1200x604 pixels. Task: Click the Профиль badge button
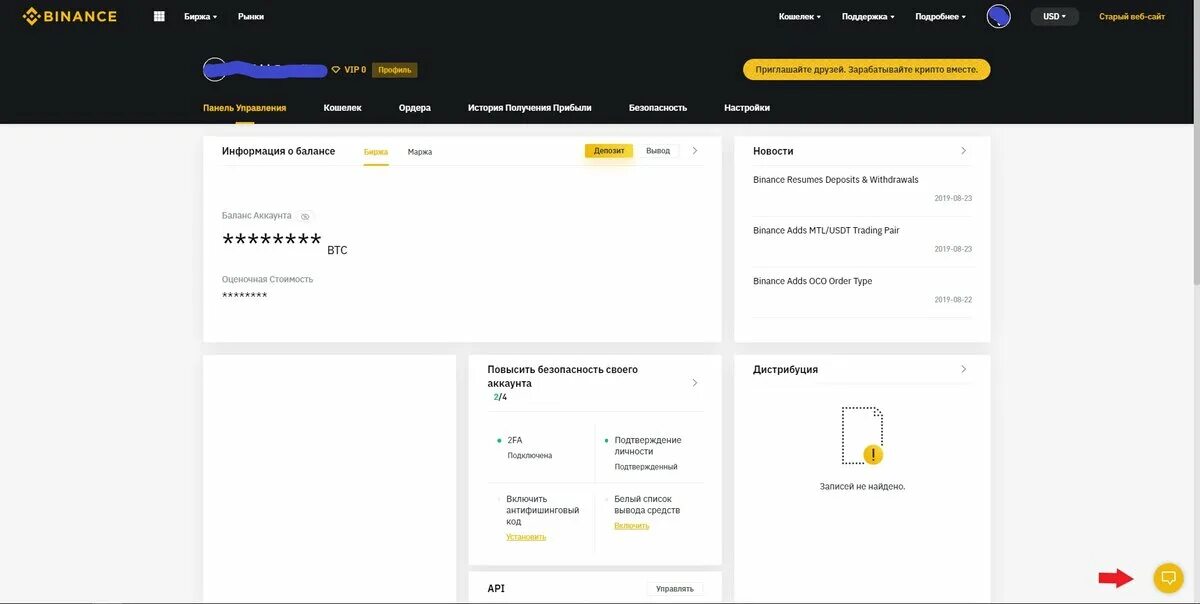[395, 70]
